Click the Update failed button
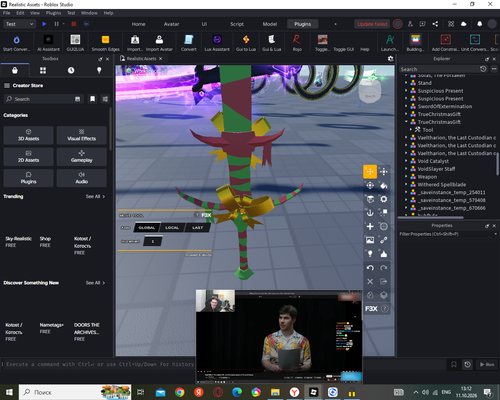500x400 pixels. (x=372, y=24)
